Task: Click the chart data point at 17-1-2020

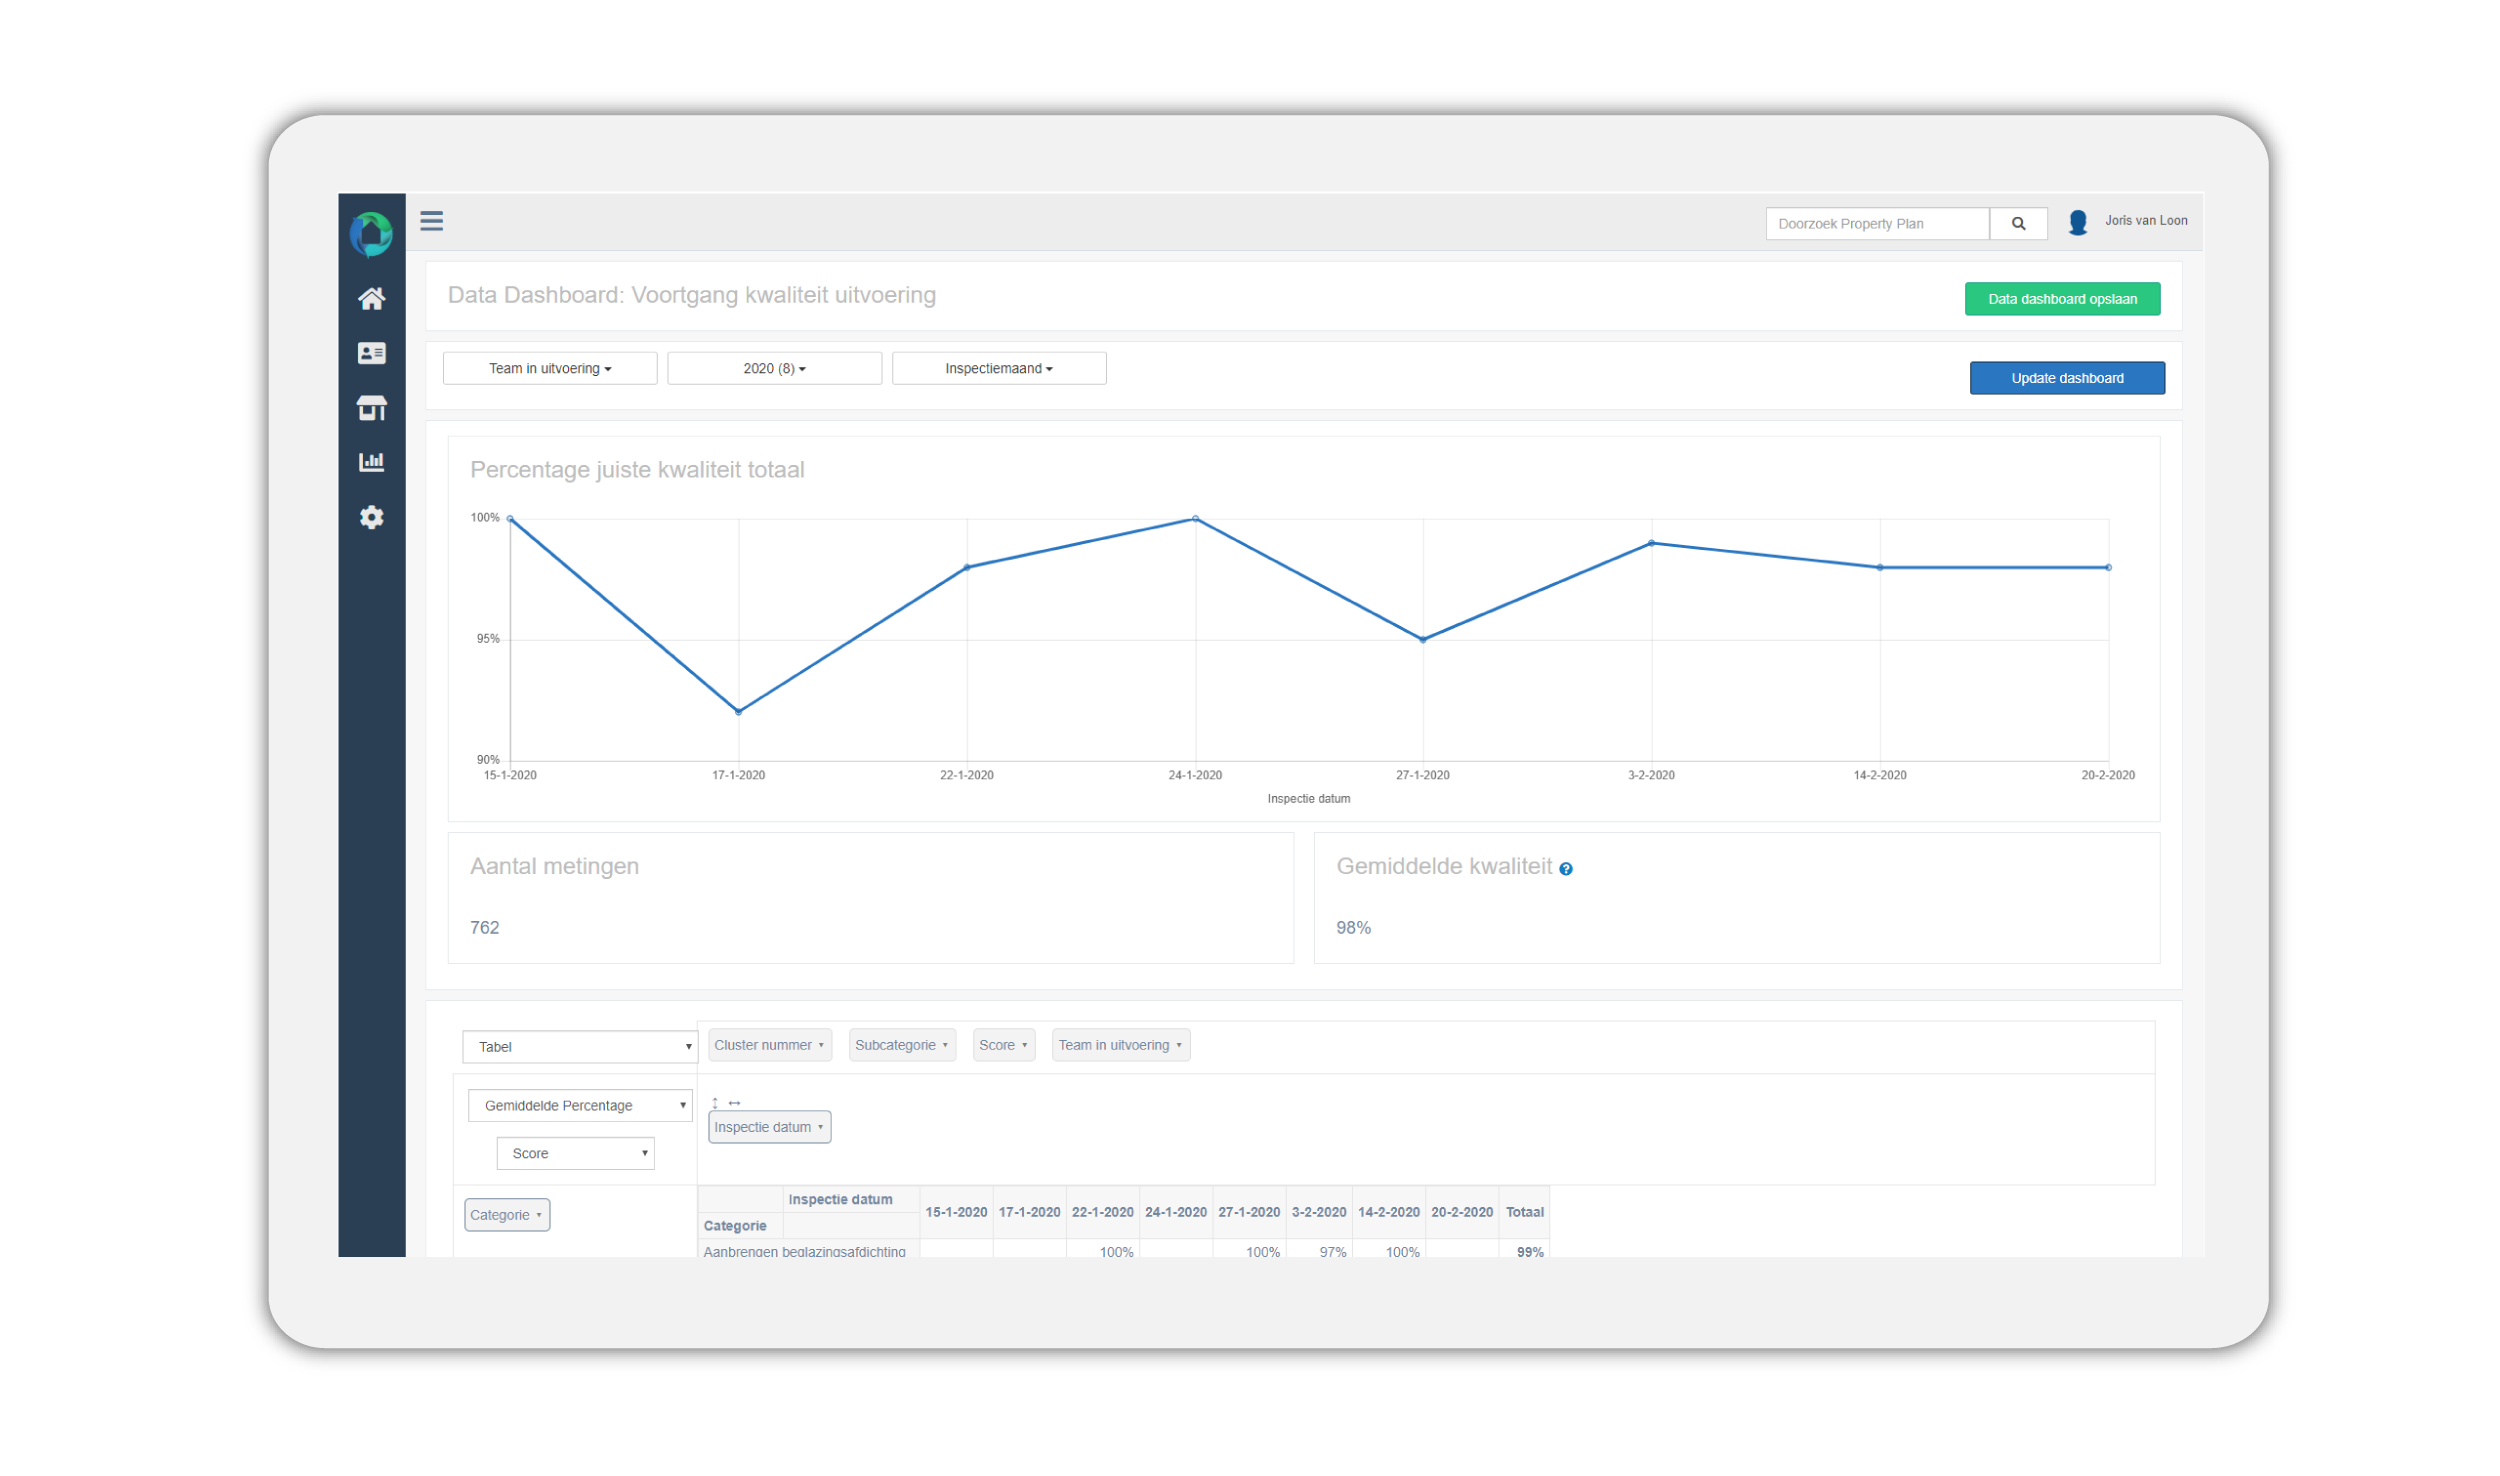Action: pos(739,713)
